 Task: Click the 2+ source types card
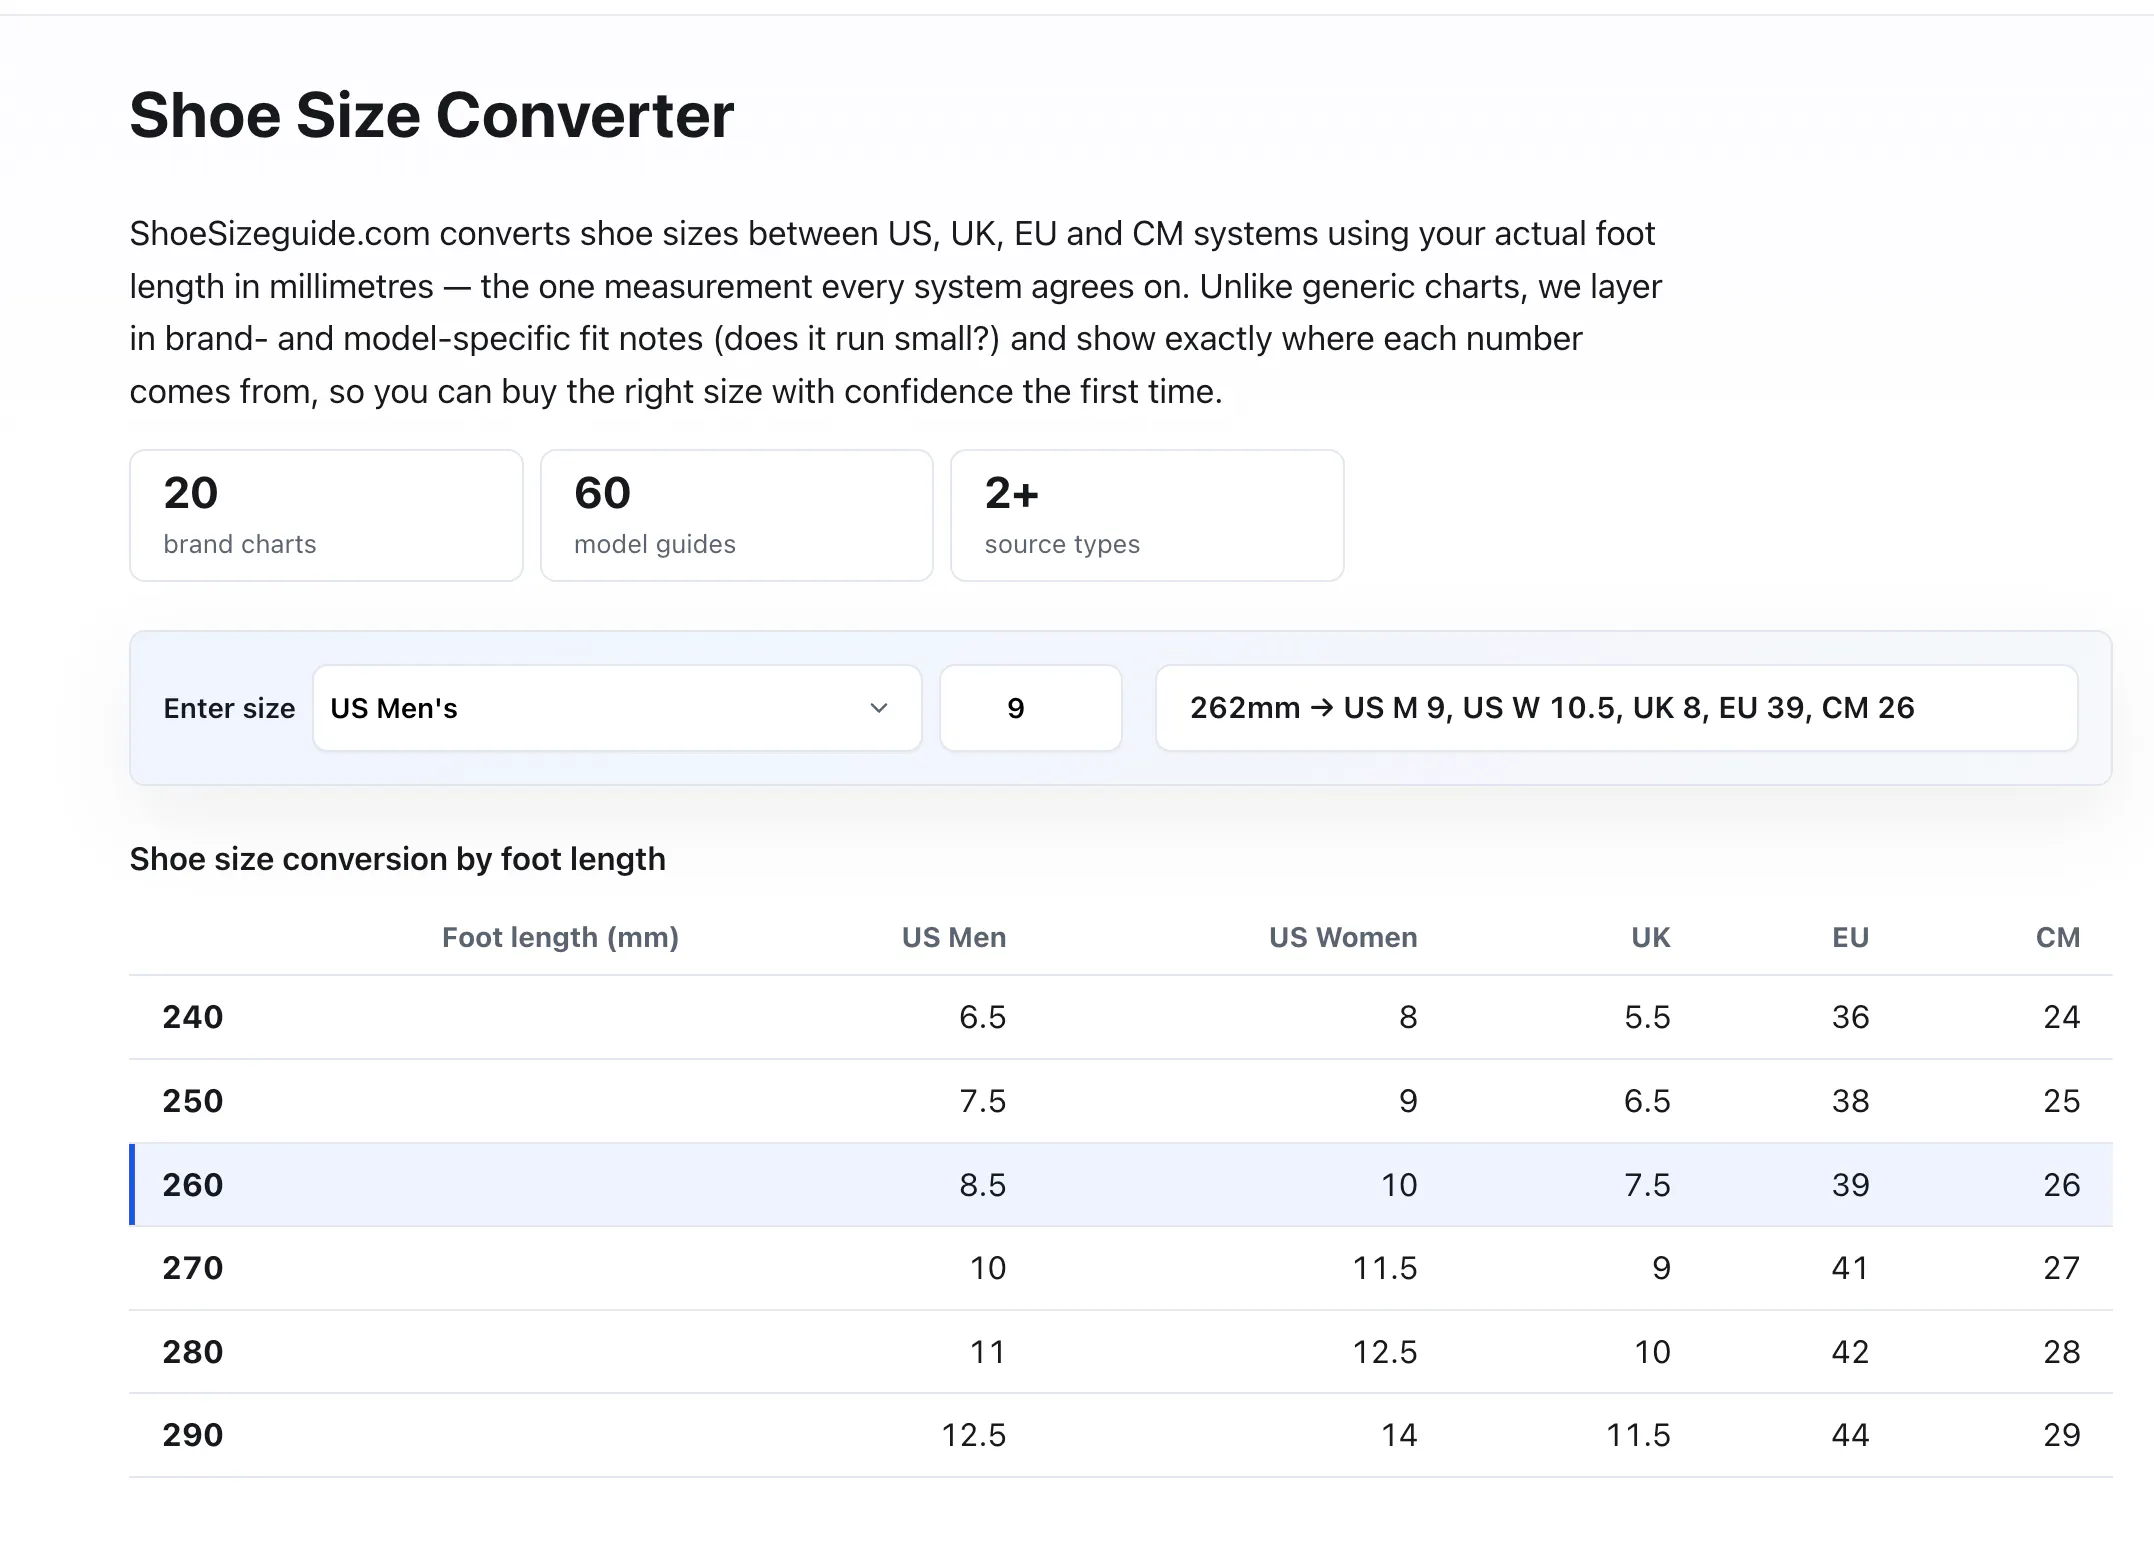(x=1147, y=515)
